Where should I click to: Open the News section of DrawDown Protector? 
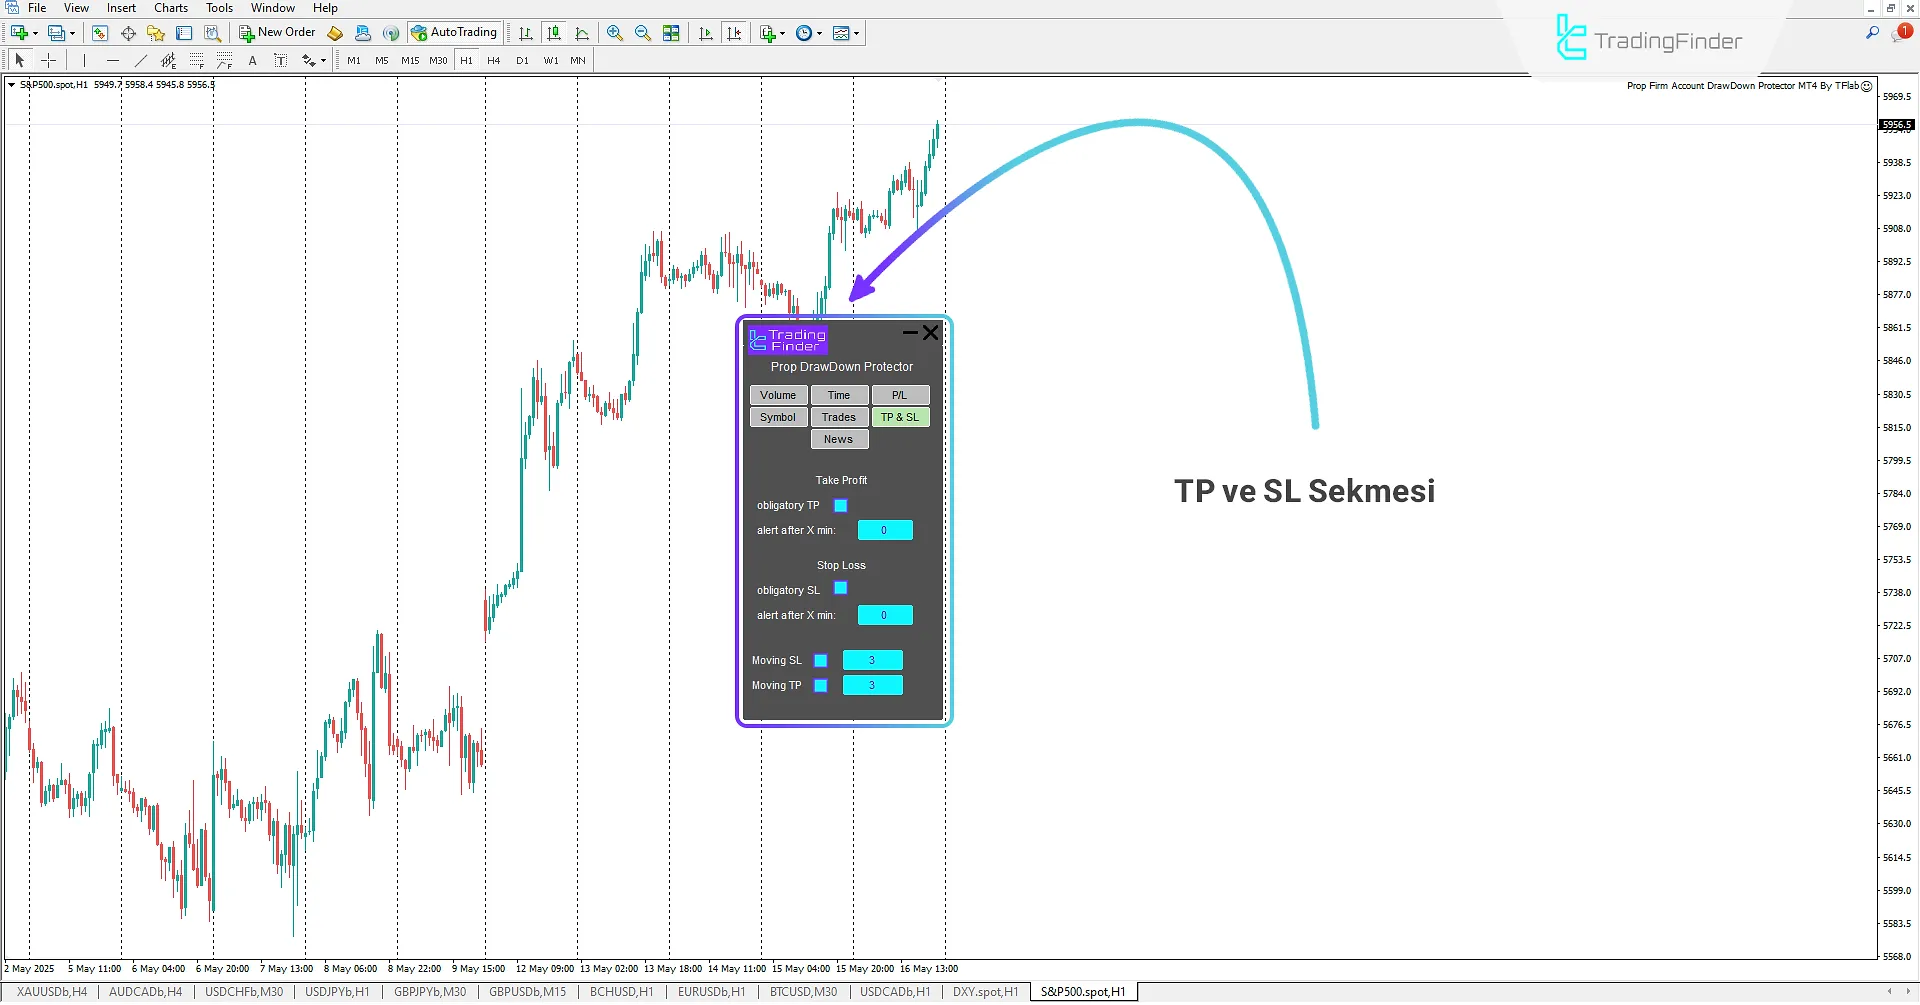tap(839, 438)
